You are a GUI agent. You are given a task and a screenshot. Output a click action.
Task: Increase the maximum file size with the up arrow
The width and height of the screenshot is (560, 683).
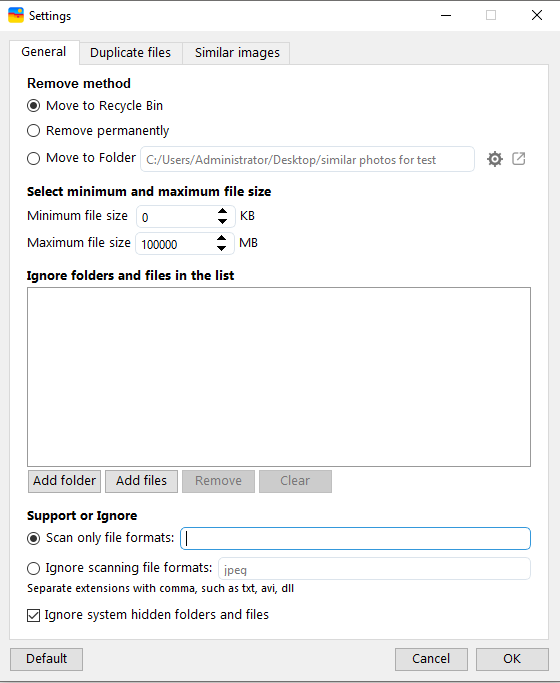pyautogui.click(x=221, y=238)
